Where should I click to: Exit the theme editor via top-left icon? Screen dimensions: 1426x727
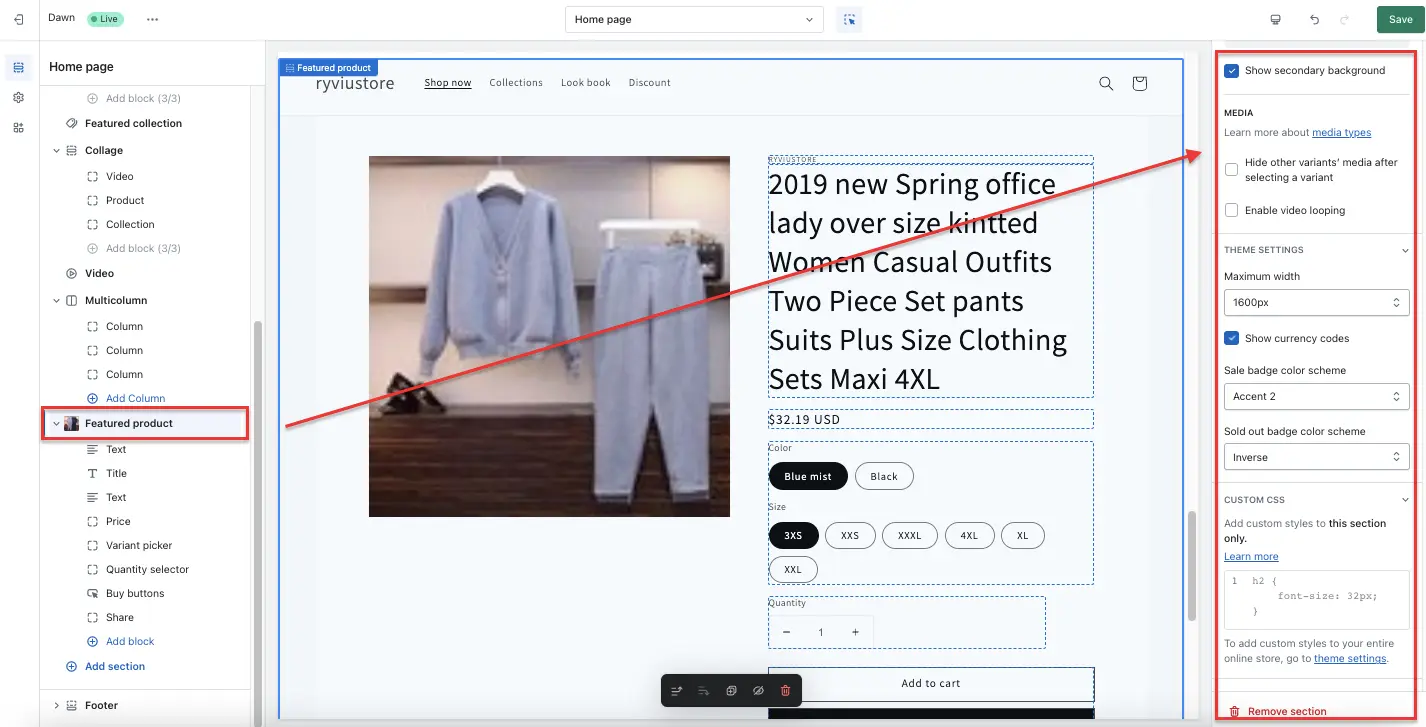(x=18, y=17)
